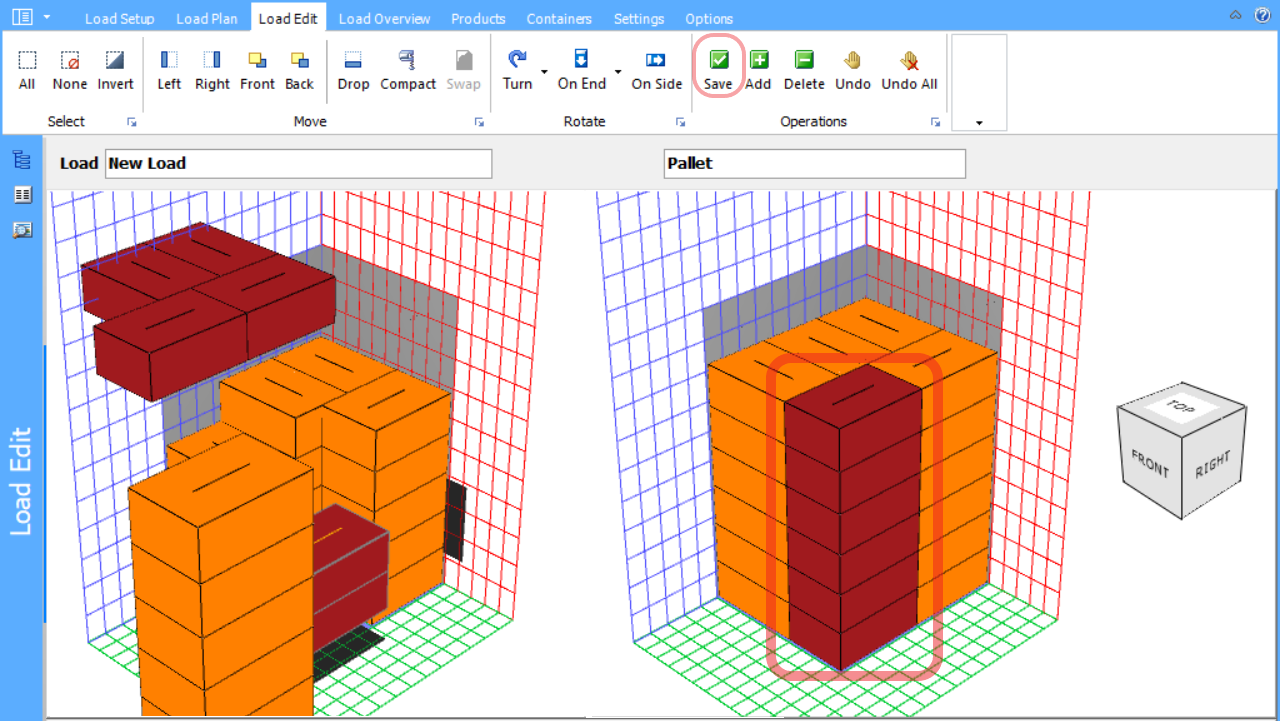Drop selected boxes down

[353, 68]
